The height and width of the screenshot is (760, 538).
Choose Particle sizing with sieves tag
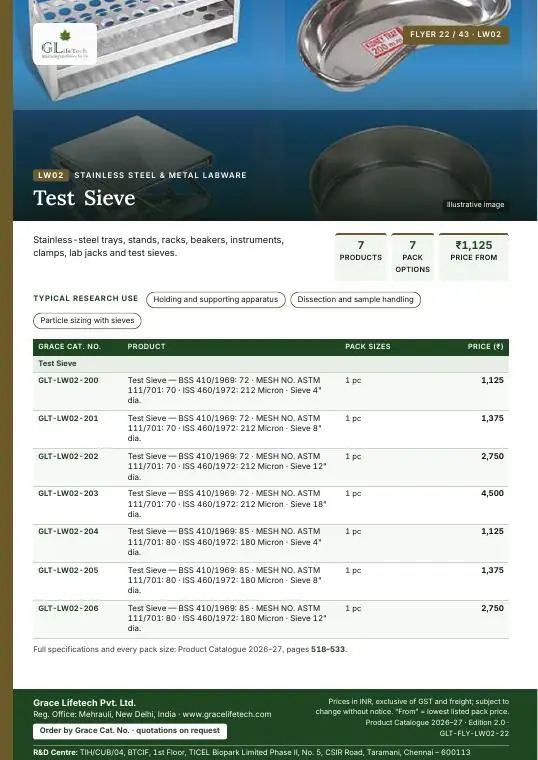point(87,320)
